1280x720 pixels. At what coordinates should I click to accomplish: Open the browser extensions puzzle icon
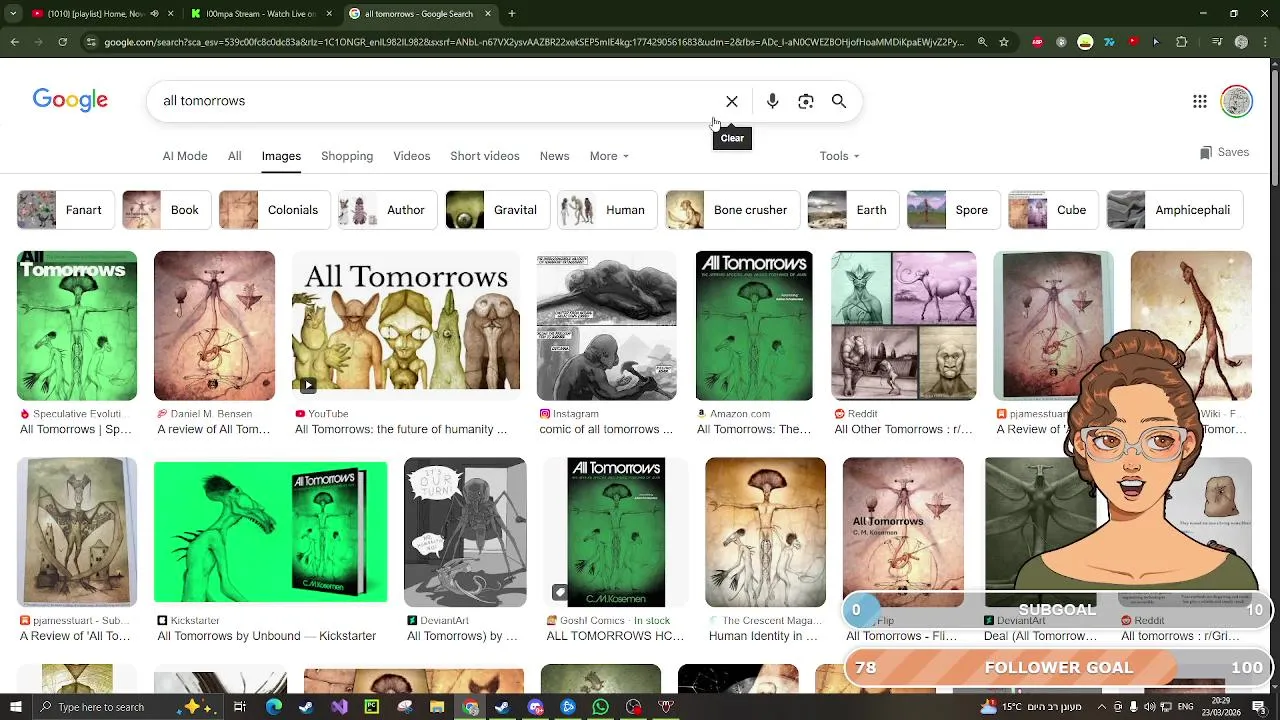(1182, 42)
